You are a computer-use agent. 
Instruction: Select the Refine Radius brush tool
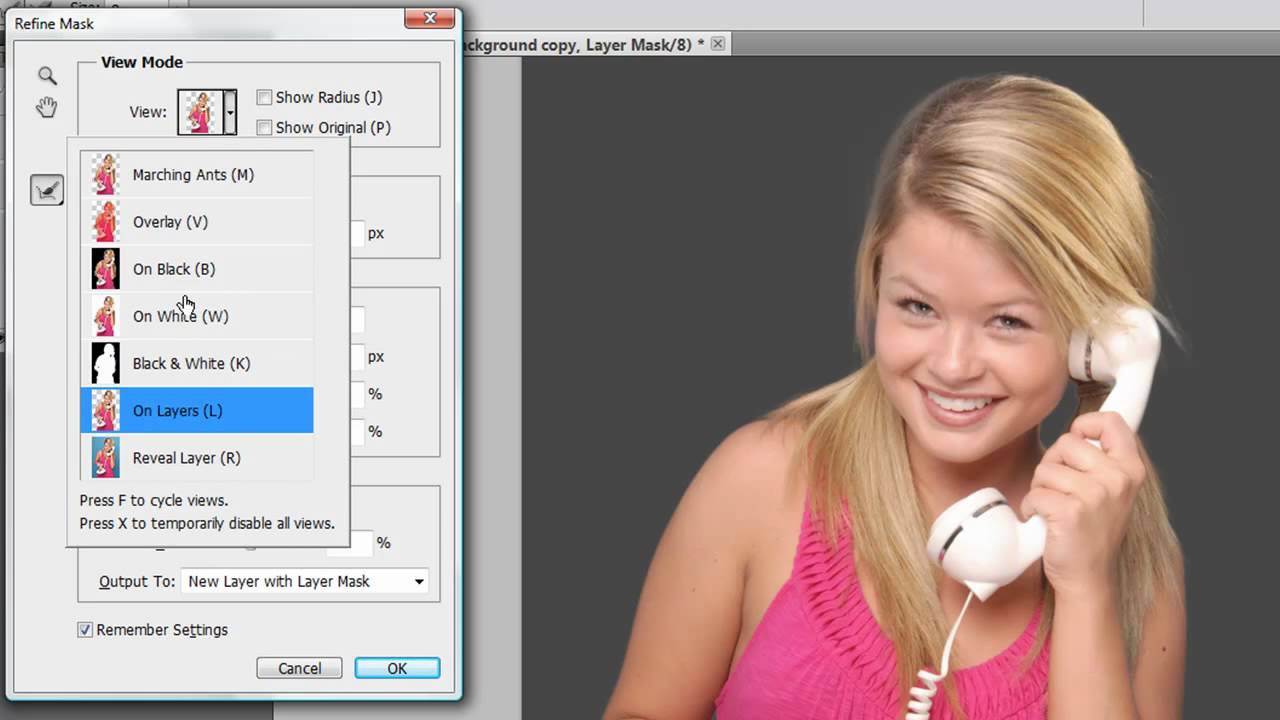[47, 189]
